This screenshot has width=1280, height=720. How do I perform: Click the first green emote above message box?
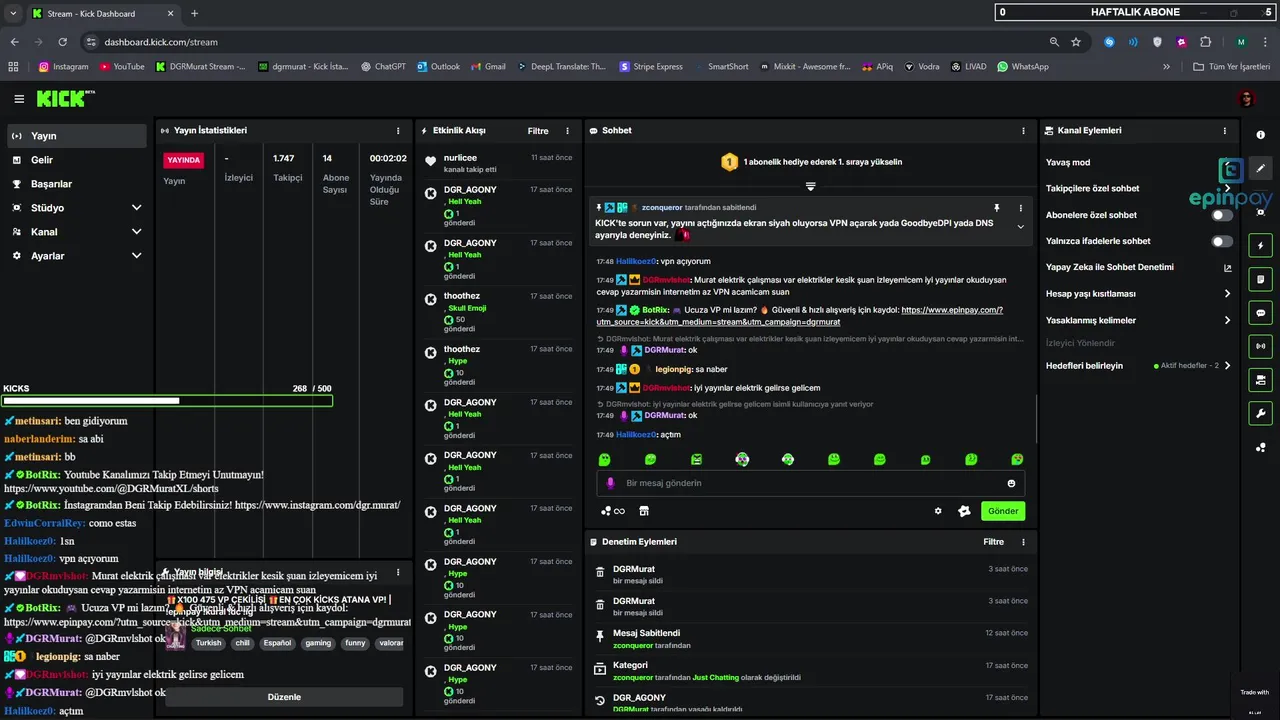604,460
